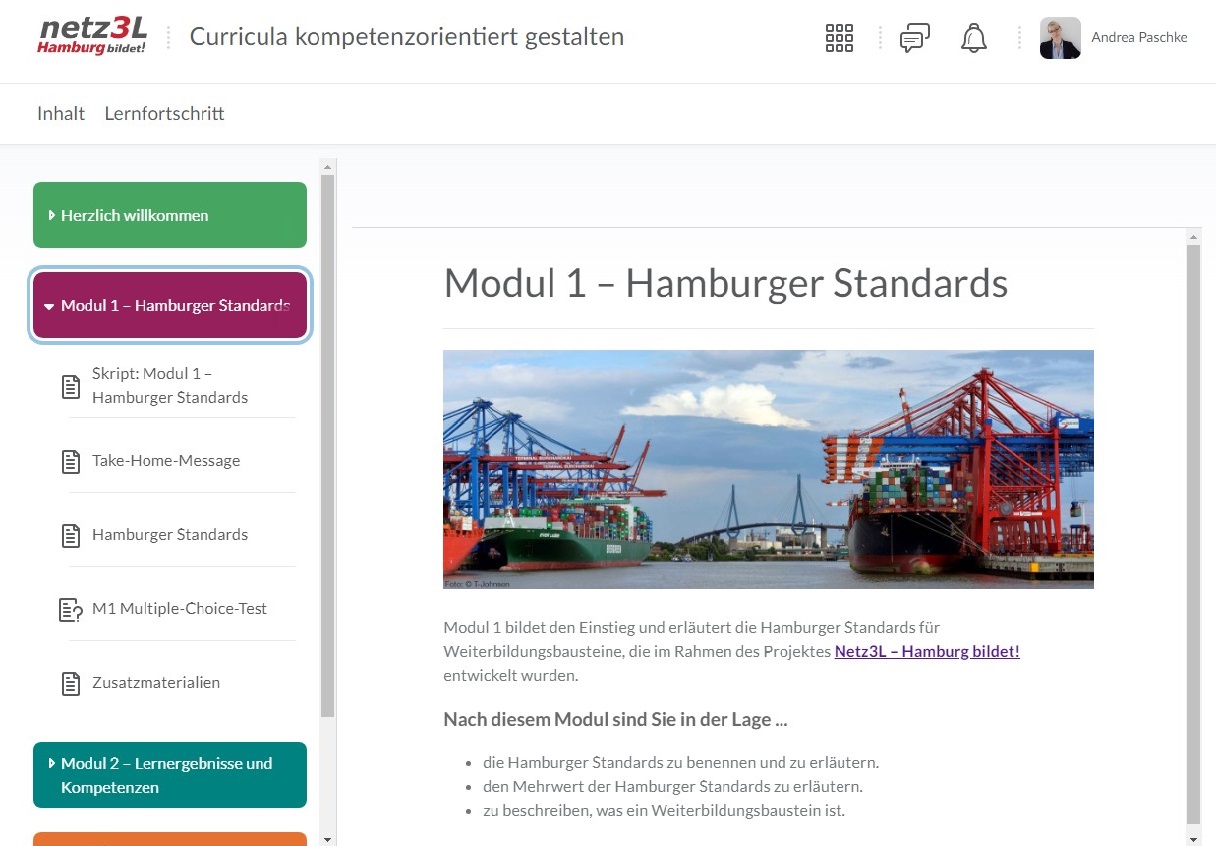1216x846 pixels.
Task: Click bullet 'die Hamburger Standards zu benennen und zu erläutern'
Action: 681,762
